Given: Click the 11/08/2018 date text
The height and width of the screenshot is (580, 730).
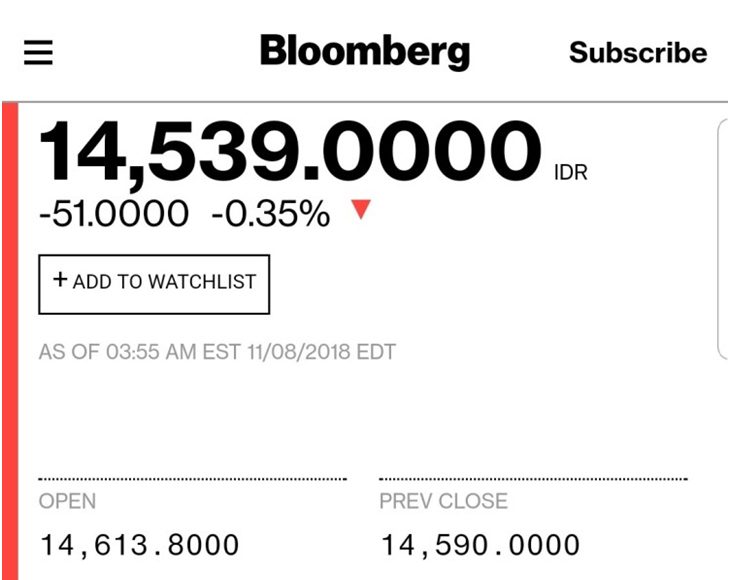Looking at the screenshot, I should [292, 352].
